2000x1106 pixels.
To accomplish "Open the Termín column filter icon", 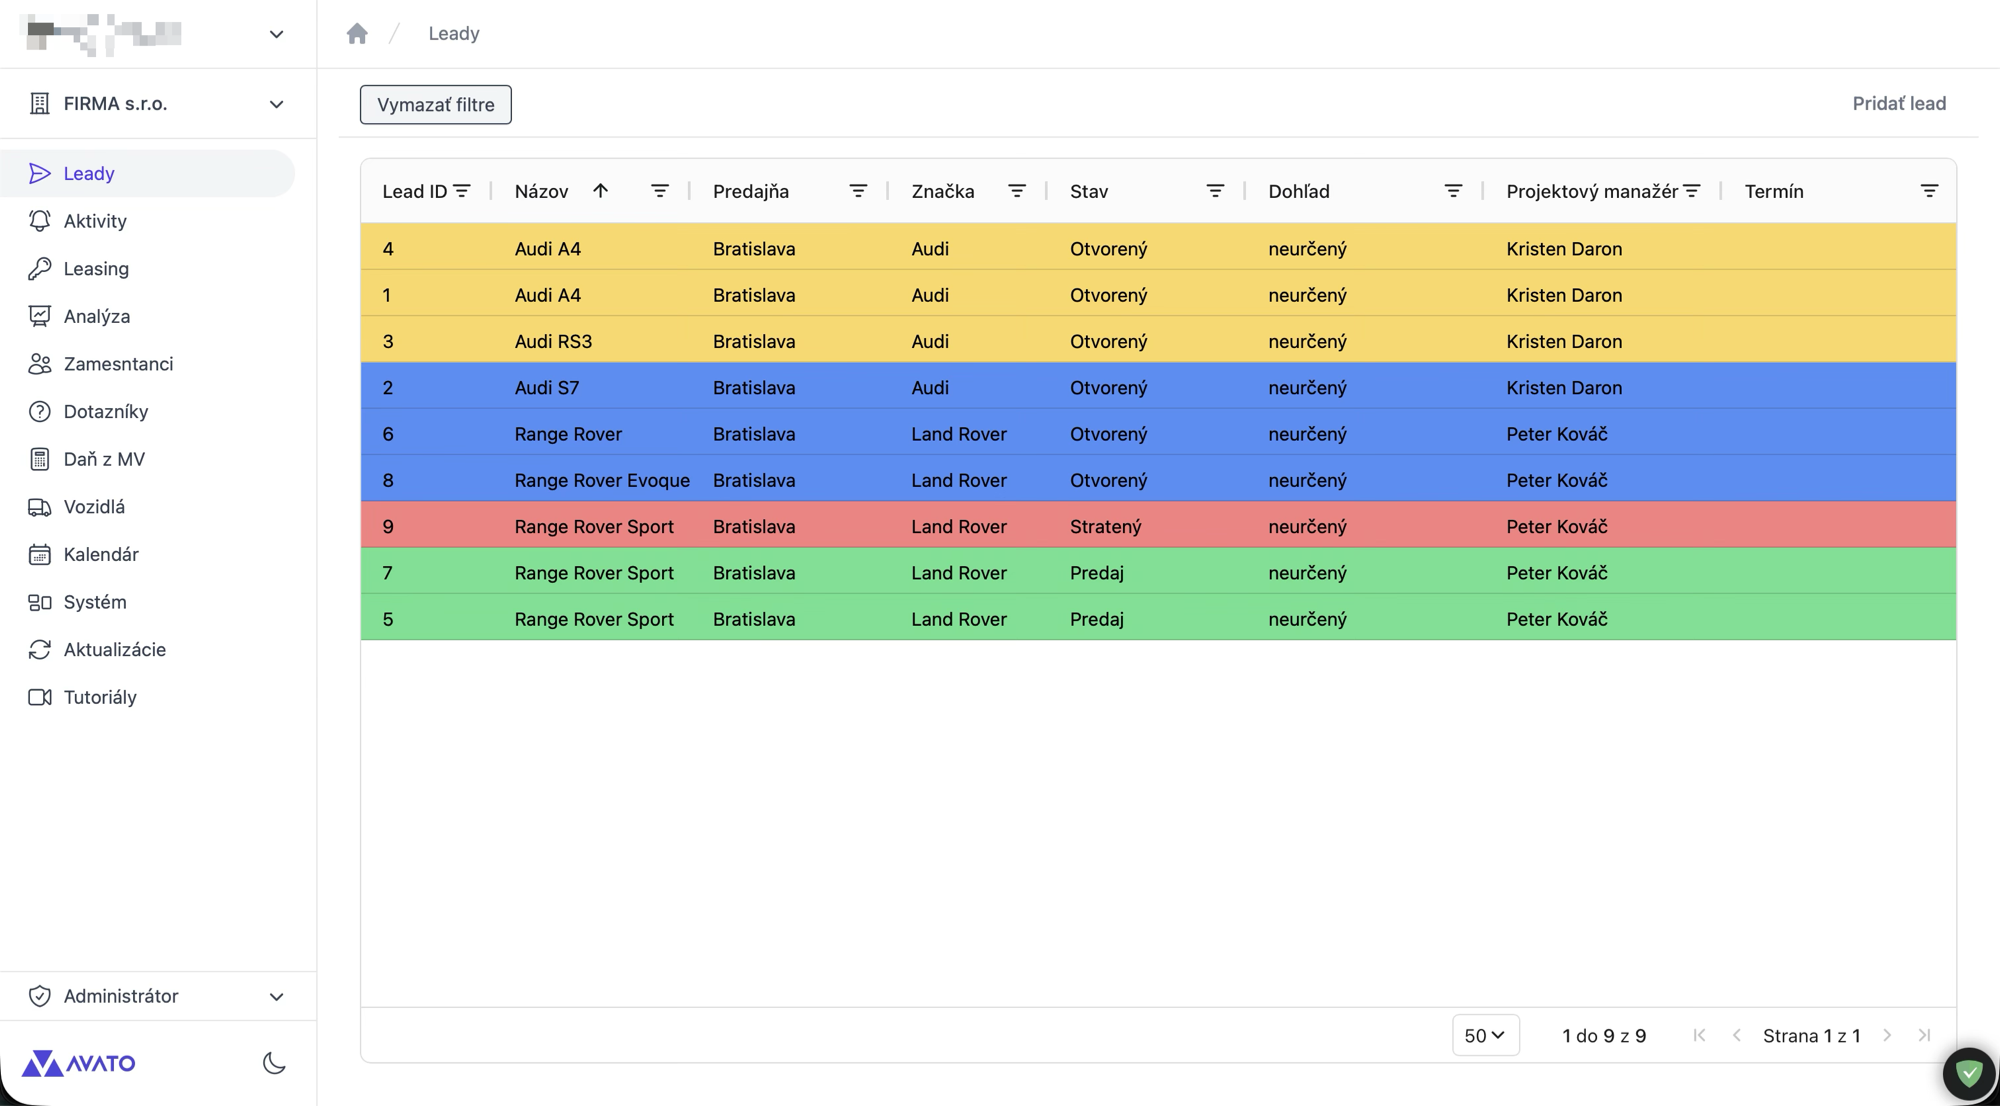I will tap(1929, 191).
